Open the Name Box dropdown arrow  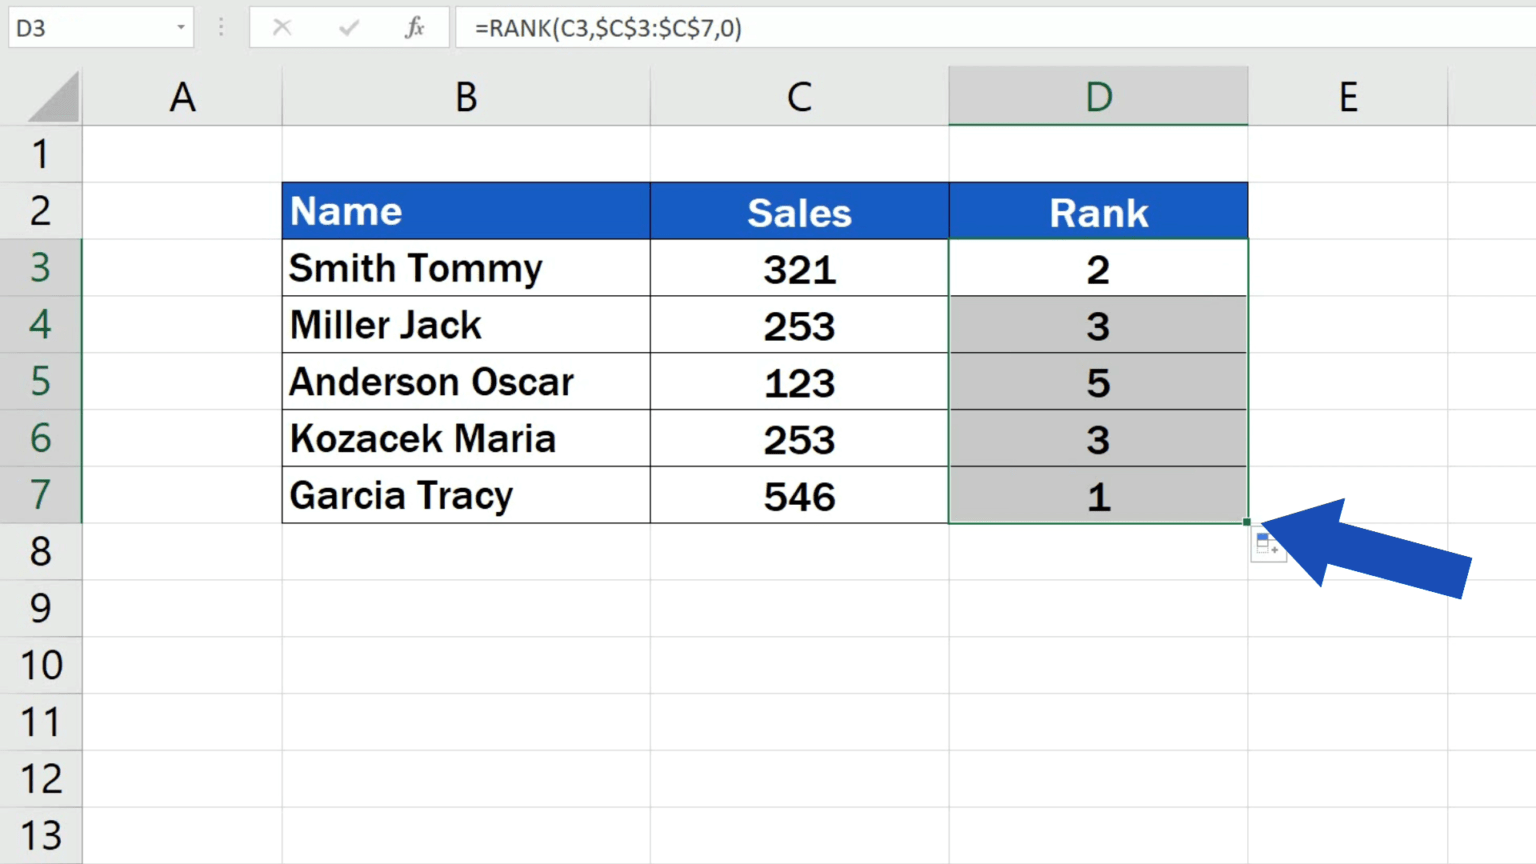[179, 27]
